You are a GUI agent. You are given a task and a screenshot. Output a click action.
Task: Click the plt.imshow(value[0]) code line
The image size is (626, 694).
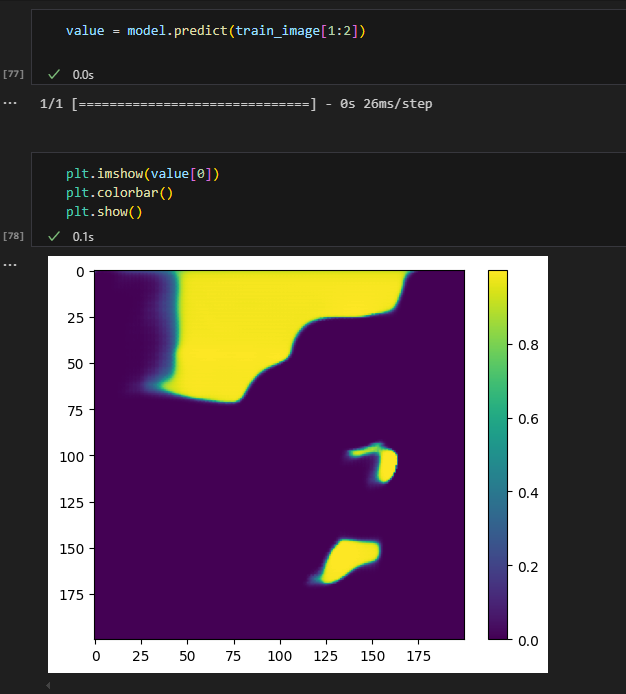point(143,174)
